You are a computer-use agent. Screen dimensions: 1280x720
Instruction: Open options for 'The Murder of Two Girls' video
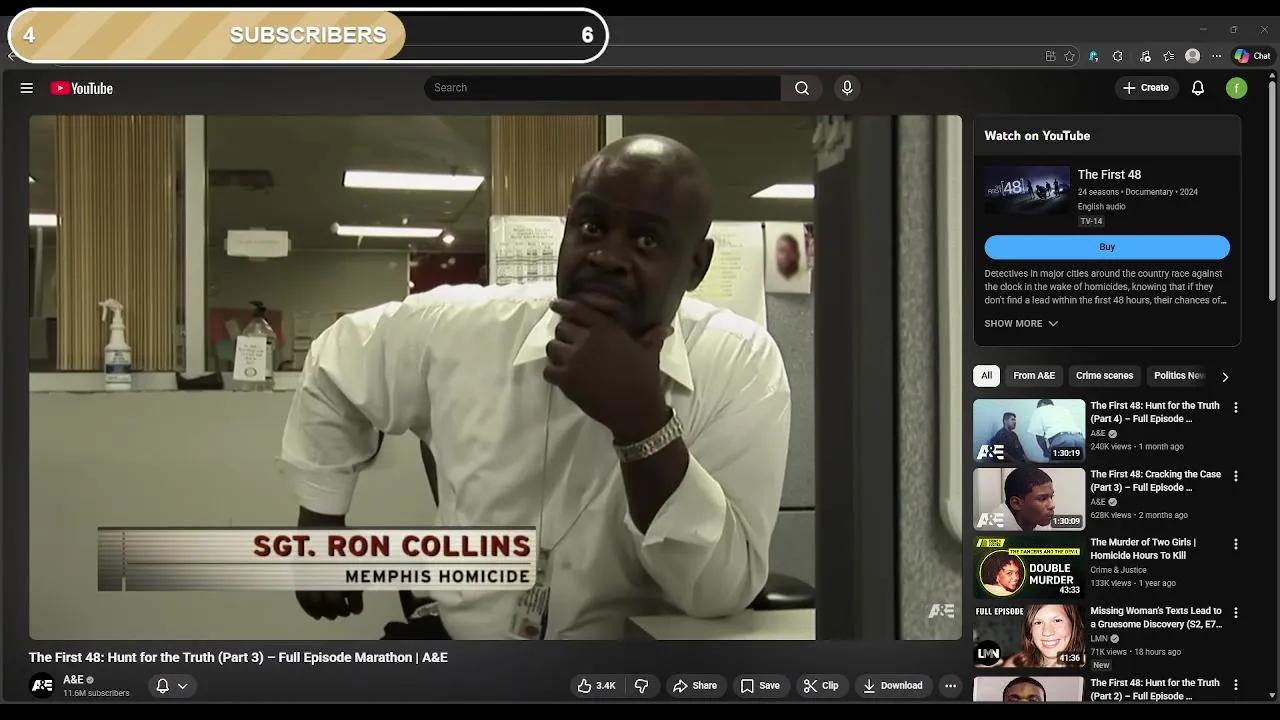[x=1236, y=545]
